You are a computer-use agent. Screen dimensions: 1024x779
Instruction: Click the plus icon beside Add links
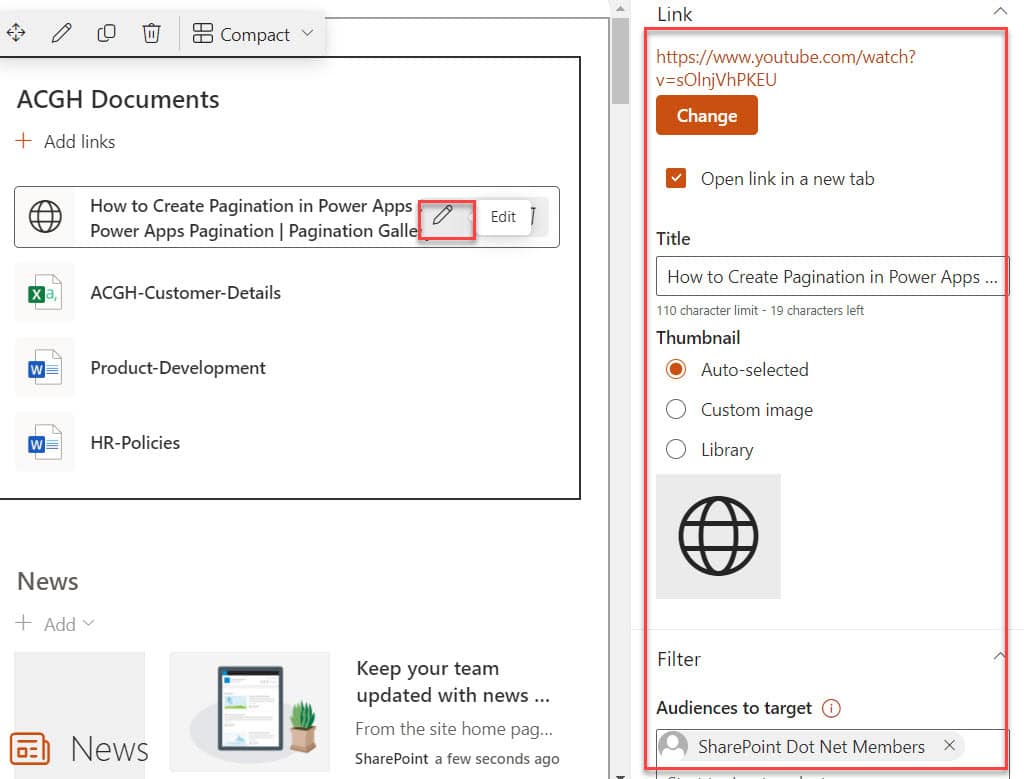click(24, 140)
